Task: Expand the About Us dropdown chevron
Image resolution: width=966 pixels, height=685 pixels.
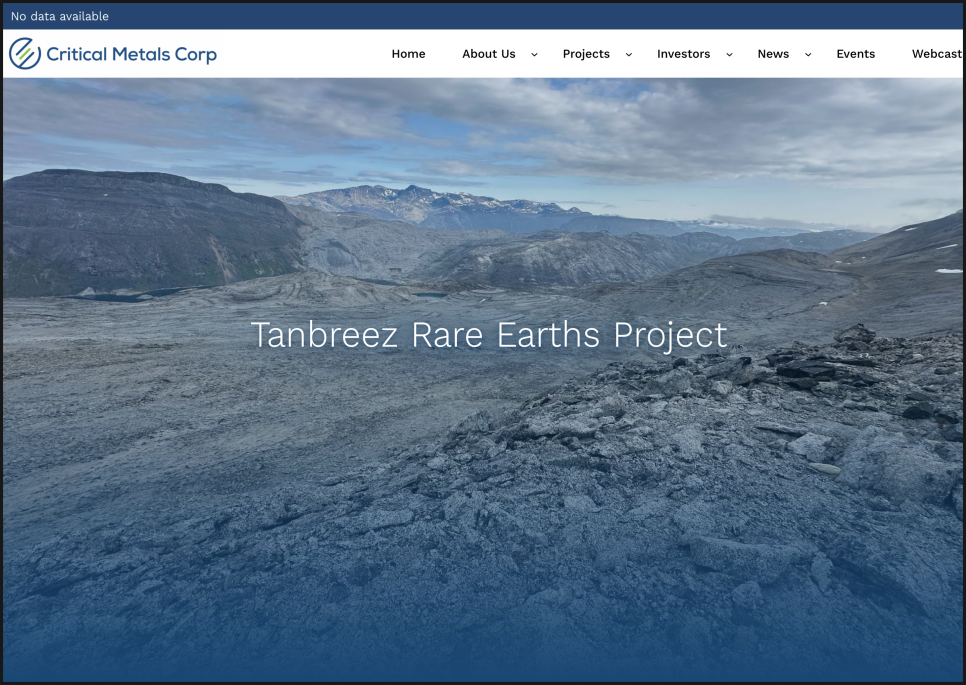Action: (x=534, y=55)
